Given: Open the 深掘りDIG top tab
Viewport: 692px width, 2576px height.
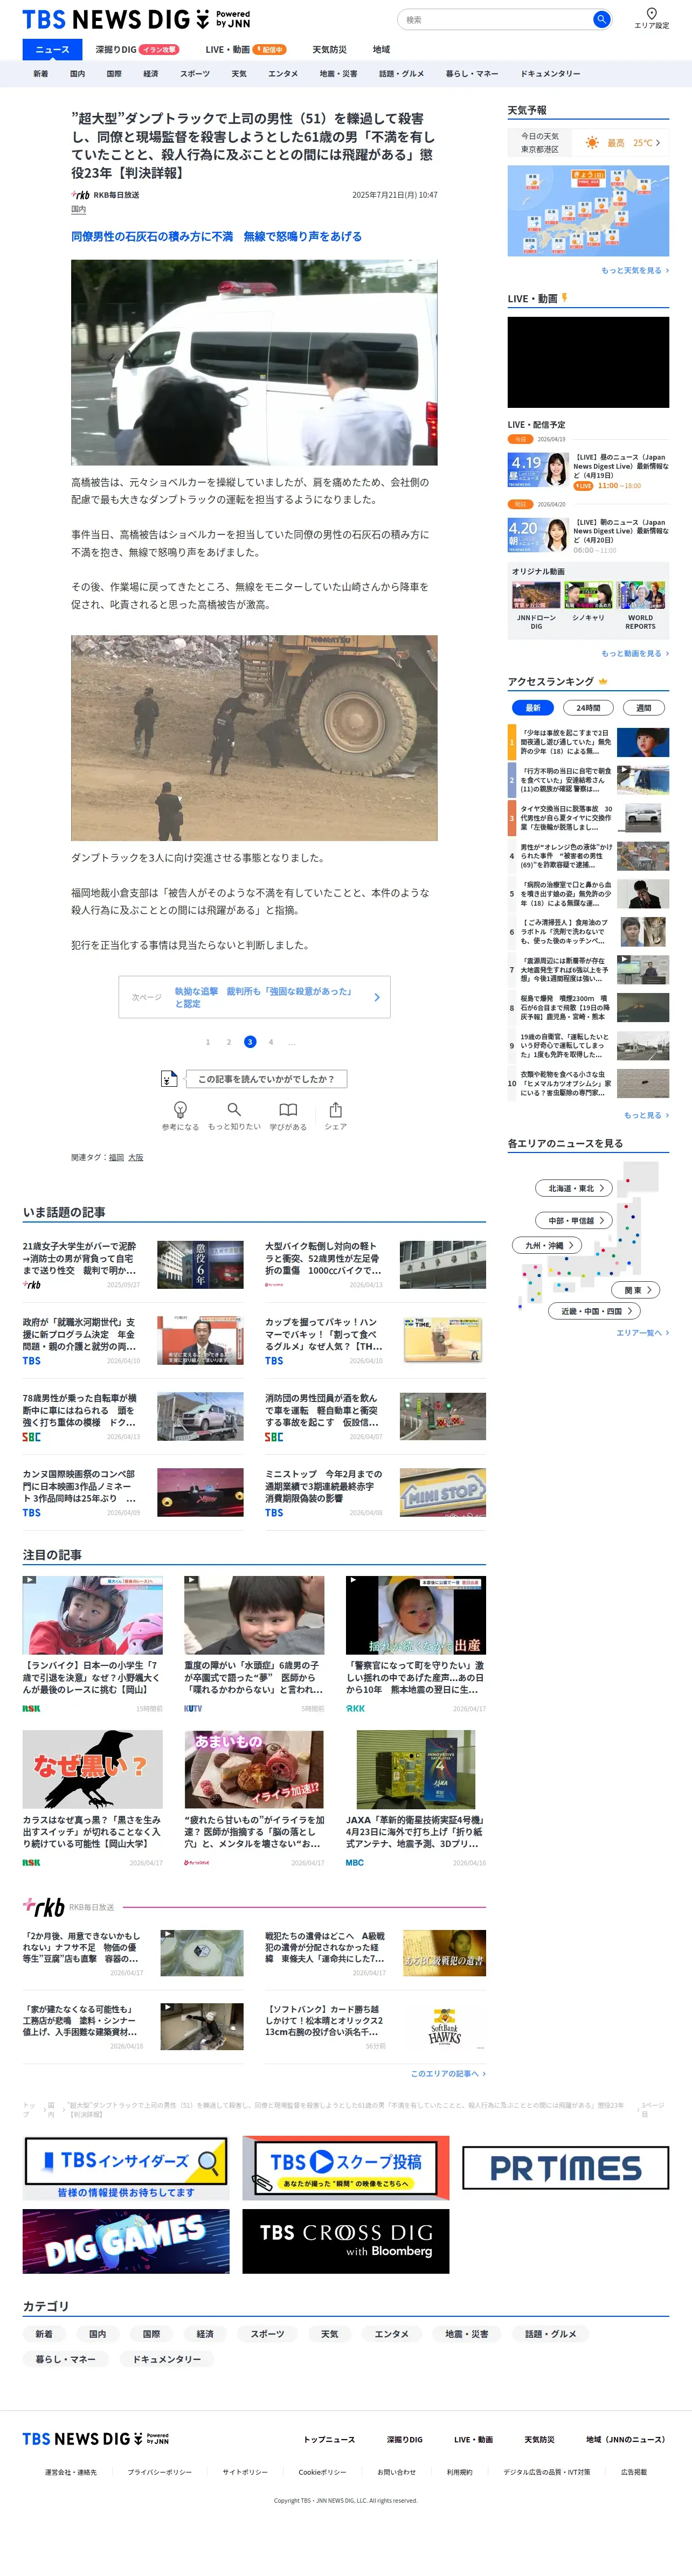Looking at the screenshot, I should tap(137, 49).
